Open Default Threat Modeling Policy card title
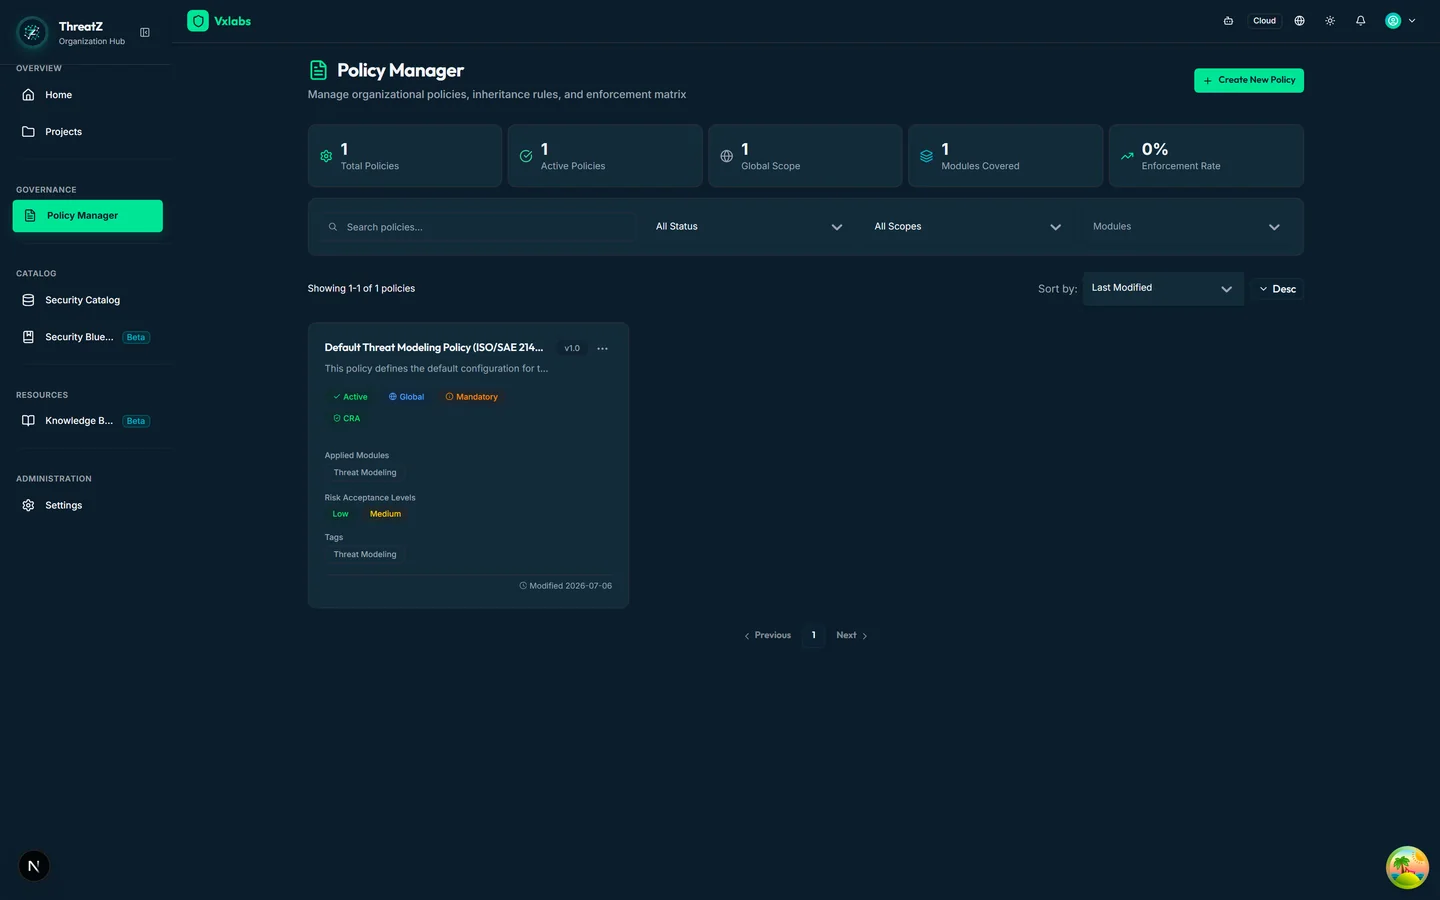 coord(434,348)
